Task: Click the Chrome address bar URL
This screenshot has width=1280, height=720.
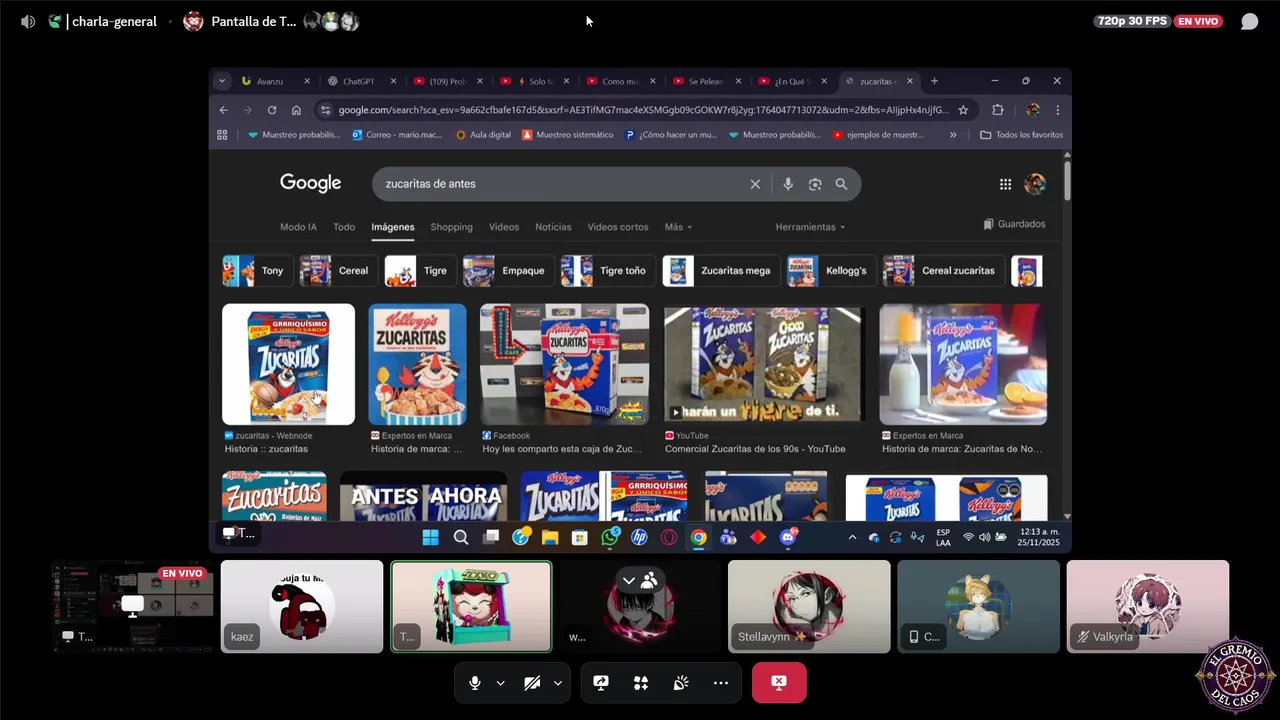Action: 644,110
